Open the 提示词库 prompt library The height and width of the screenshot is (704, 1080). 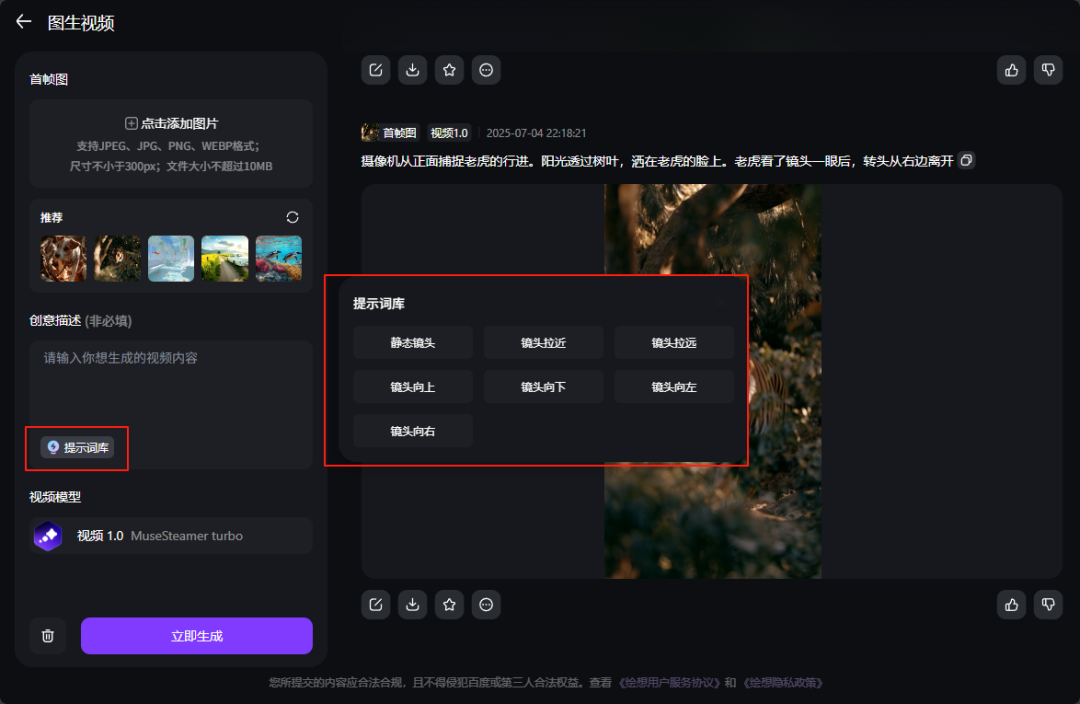point(77,448)
